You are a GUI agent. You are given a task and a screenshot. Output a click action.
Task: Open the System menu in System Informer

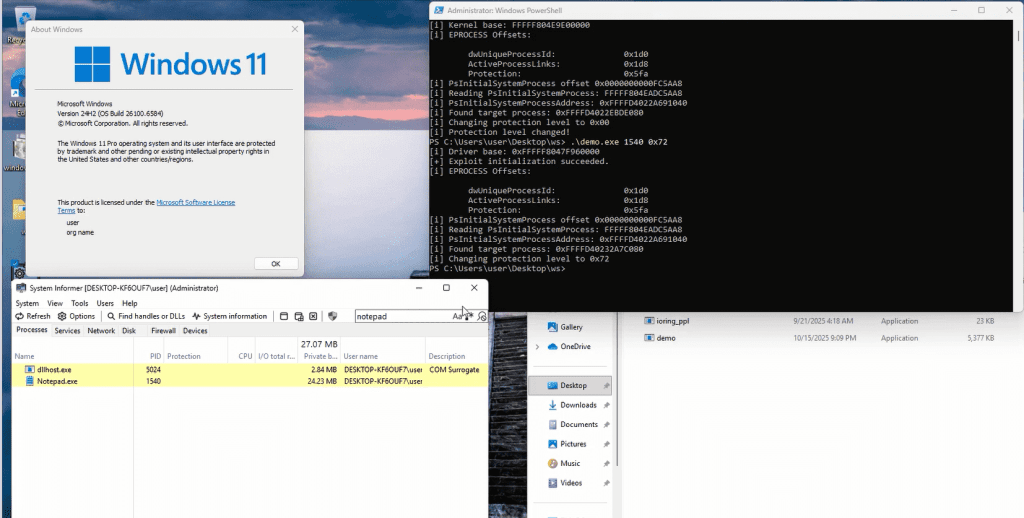[x=27, y=303]
